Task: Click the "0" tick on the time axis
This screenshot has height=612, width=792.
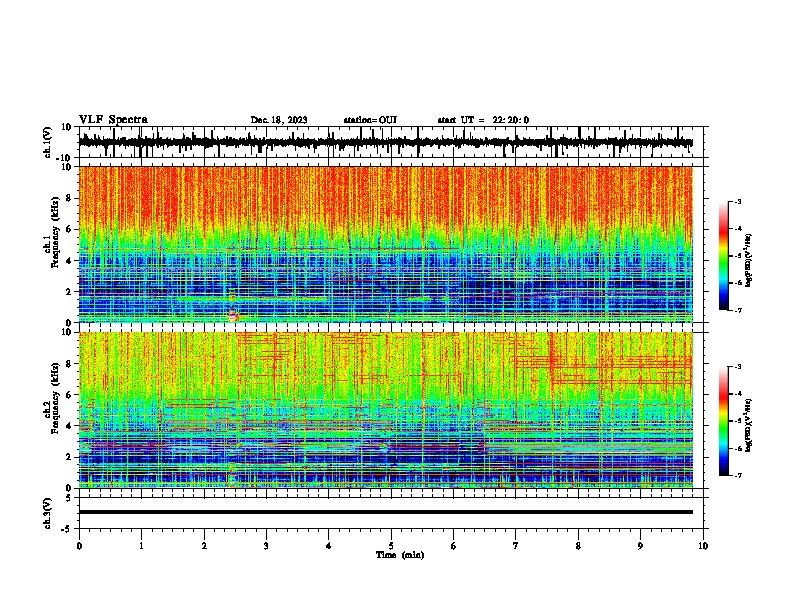Action: point(79,546)
